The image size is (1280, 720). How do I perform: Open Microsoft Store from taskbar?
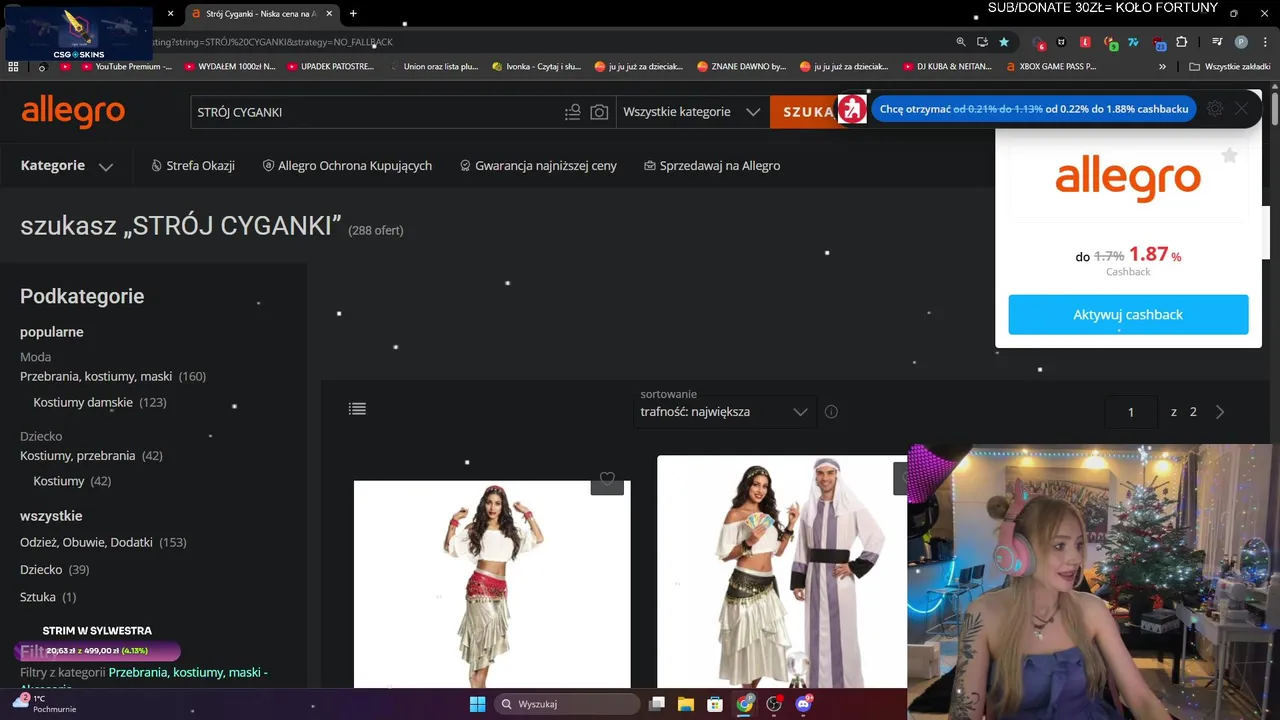coord(716,704)
